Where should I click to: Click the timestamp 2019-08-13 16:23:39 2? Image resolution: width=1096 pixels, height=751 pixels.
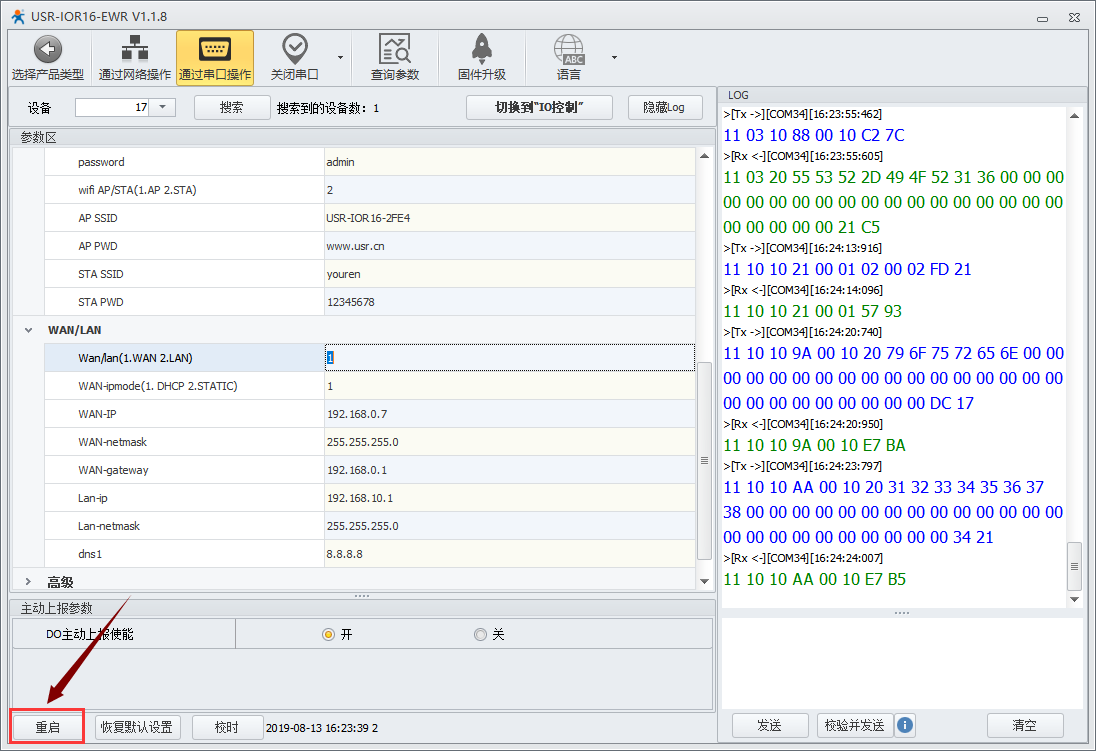click(x=322, y=728)
